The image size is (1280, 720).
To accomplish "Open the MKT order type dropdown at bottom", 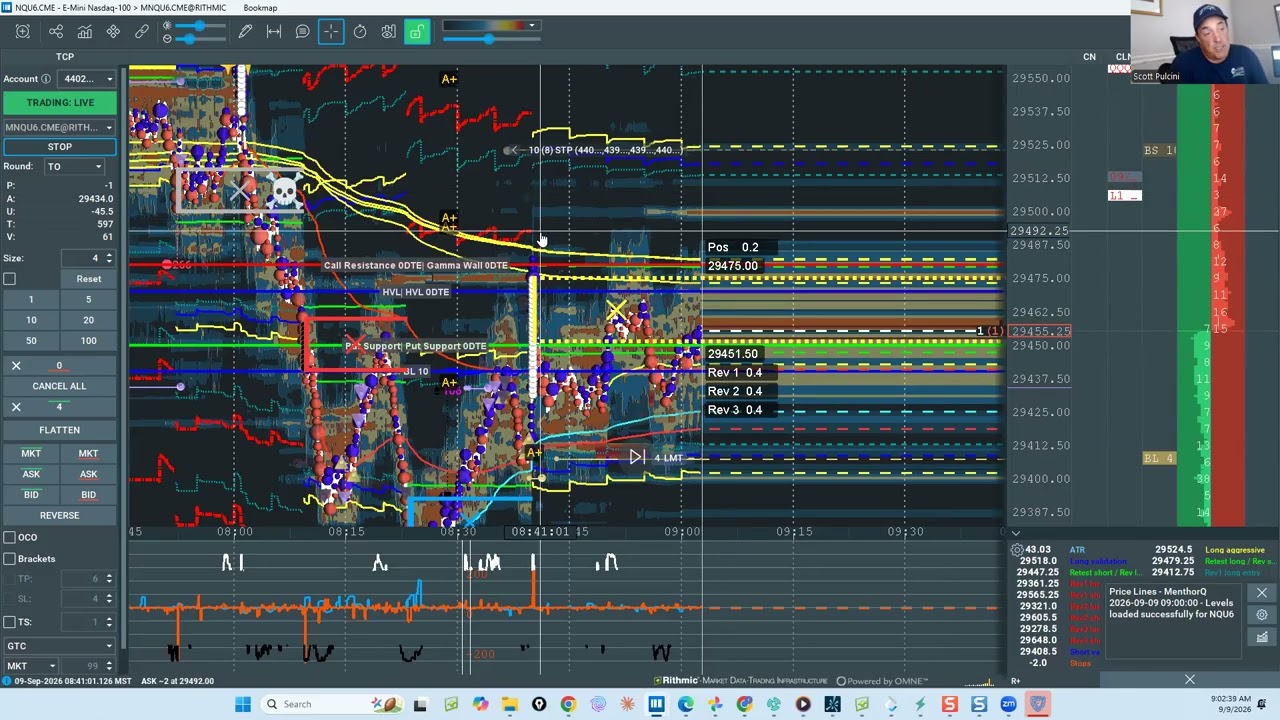I will [30, 666].
